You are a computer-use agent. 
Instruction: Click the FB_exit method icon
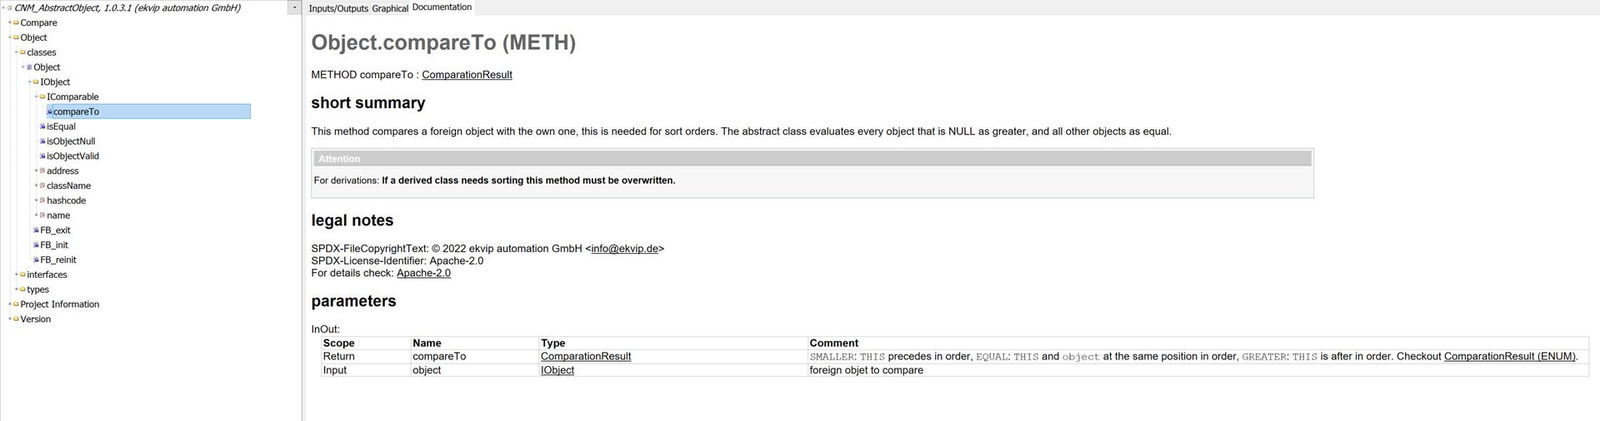36,230
